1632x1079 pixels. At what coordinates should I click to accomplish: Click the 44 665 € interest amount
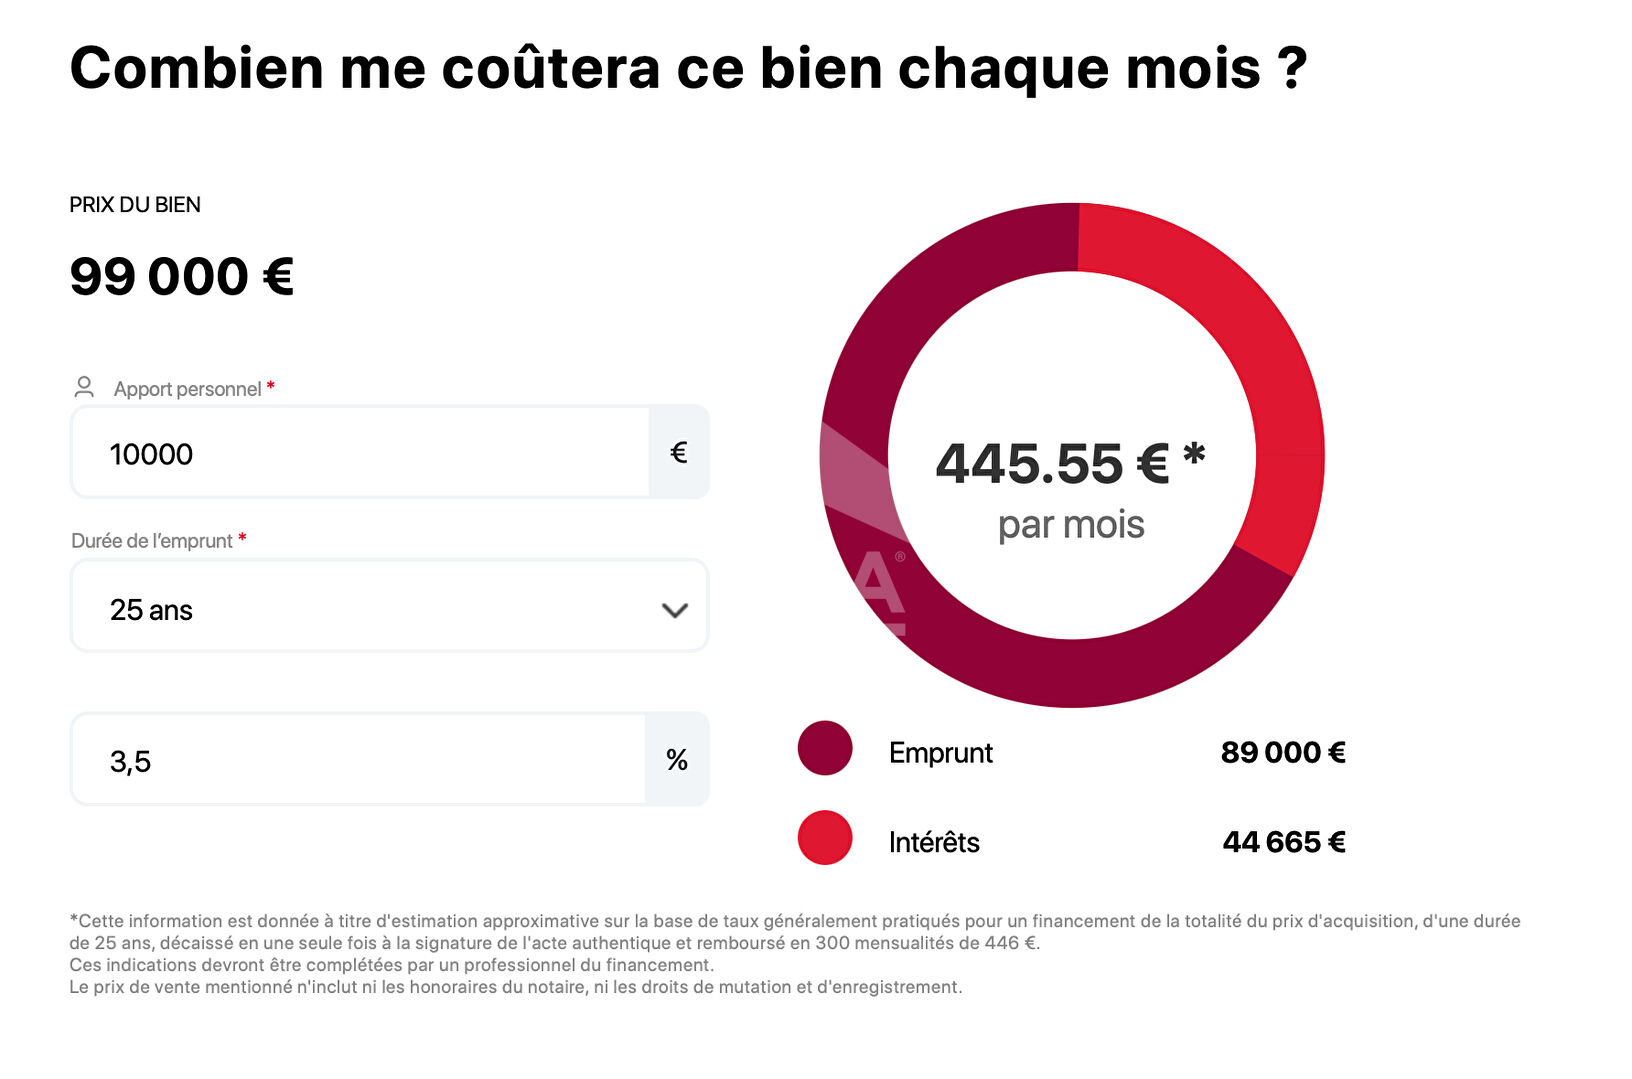click(x=1284, y=843)
